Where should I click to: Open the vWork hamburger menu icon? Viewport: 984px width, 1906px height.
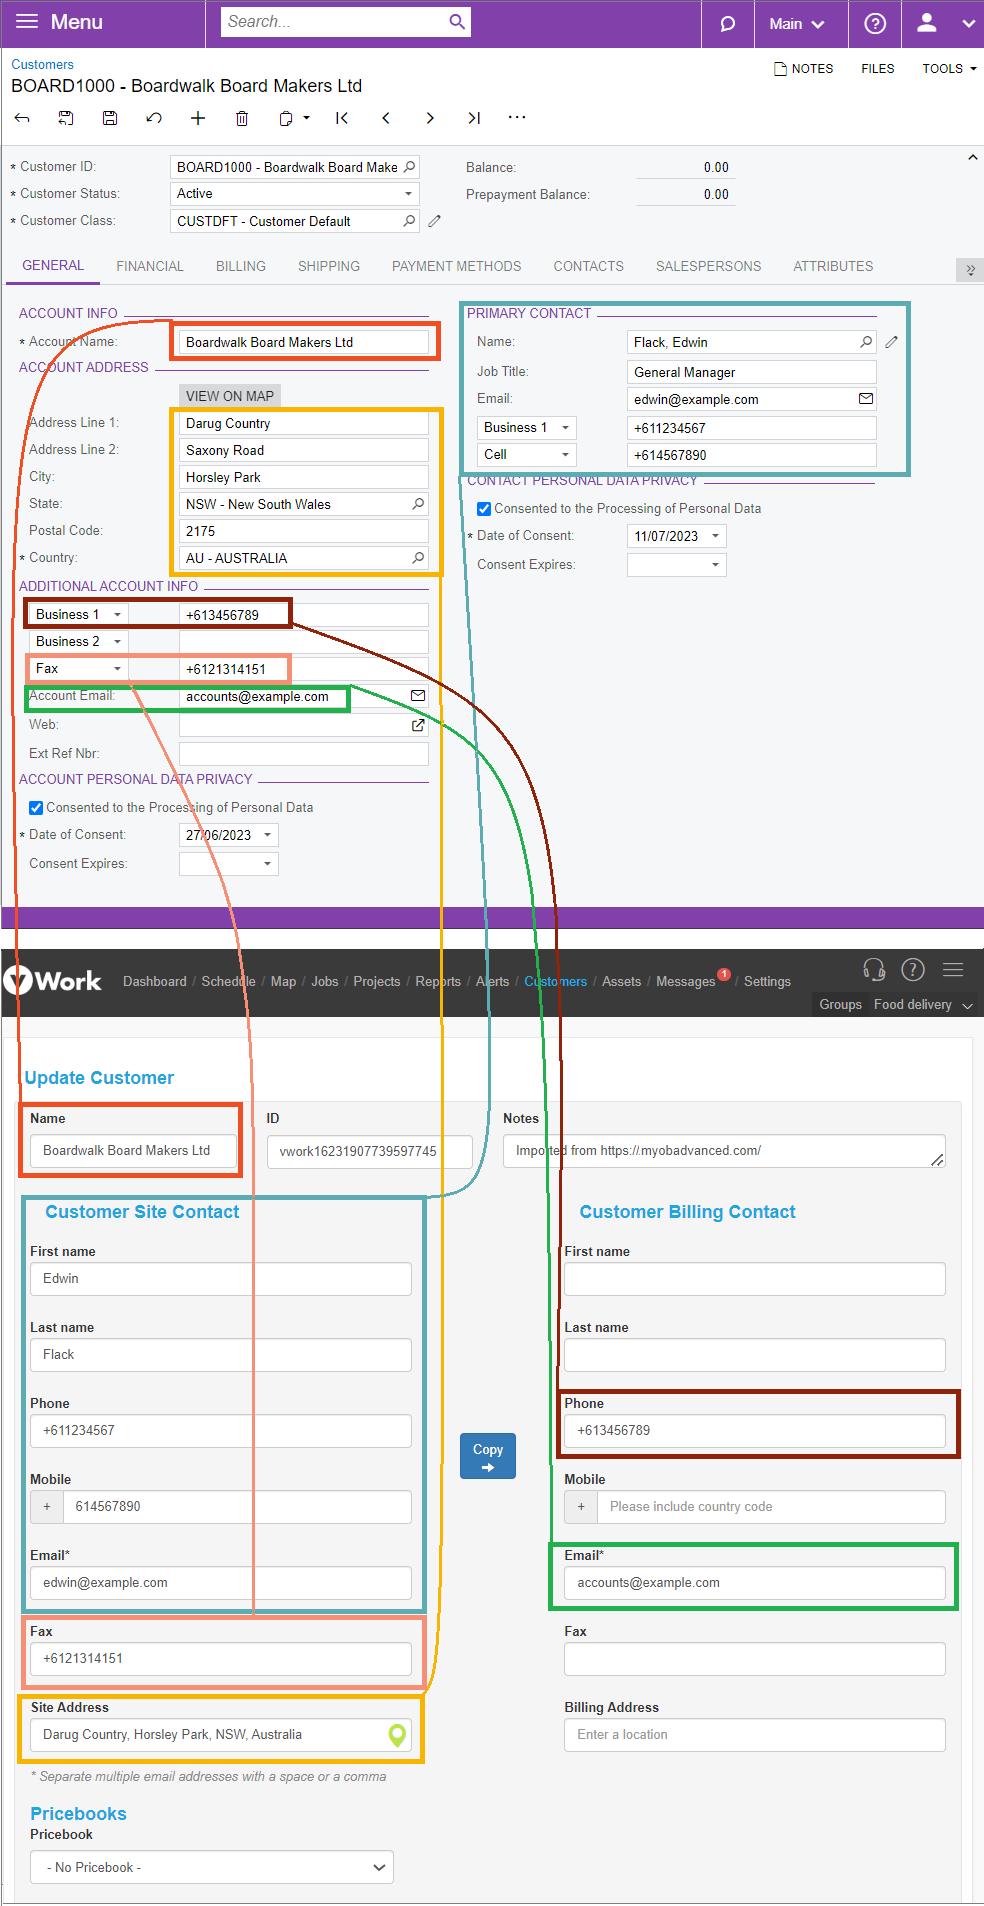tap(953, 970)
